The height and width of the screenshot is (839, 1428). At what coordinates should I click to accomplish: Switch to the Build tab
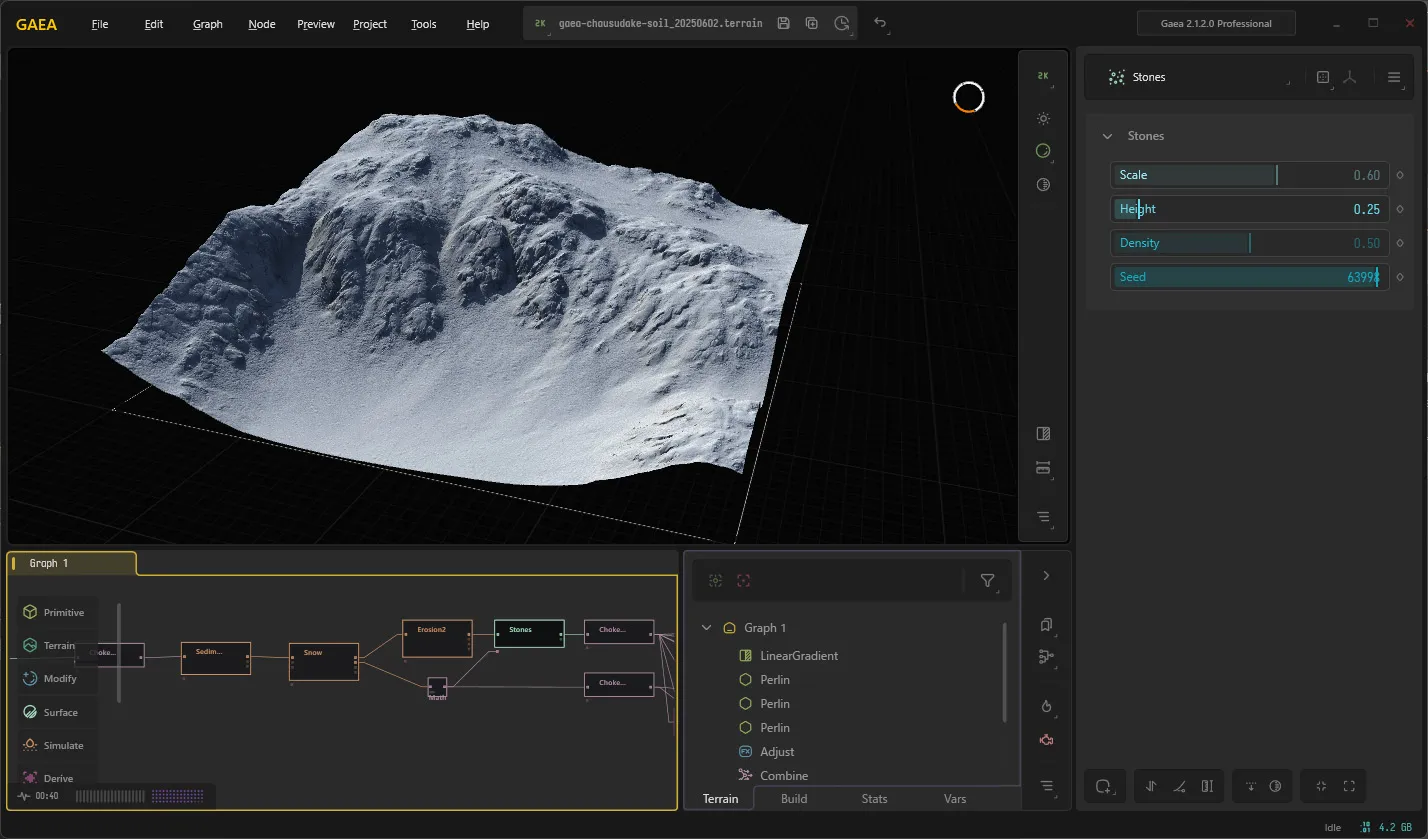[794, 799]
